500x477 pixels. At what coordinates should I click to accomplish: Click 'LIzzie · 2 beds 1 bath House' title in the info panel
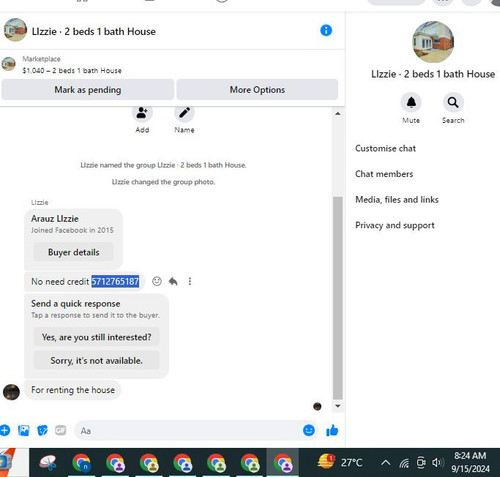coord(433,74)
